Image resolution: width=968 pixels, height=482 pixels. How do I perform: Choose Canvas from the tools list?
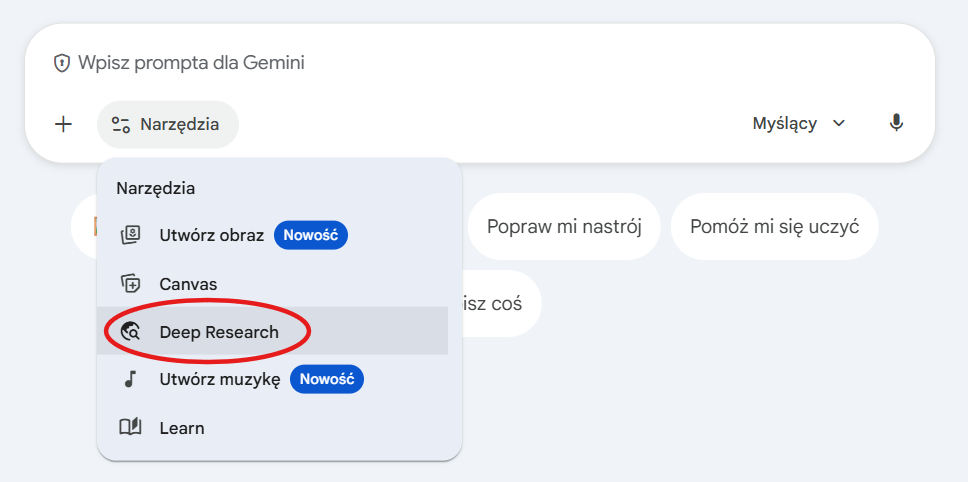point(272,284)
